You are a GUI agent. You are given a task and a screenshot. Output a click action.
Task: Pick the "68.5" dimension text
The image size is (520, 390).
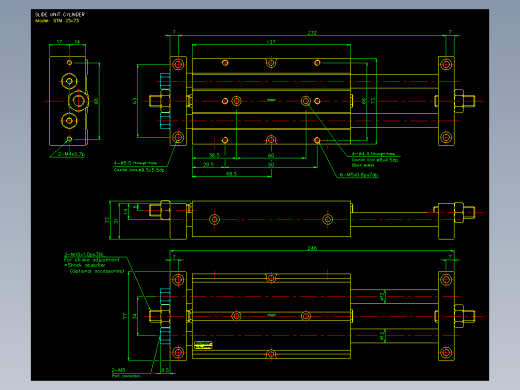(231, 174)
